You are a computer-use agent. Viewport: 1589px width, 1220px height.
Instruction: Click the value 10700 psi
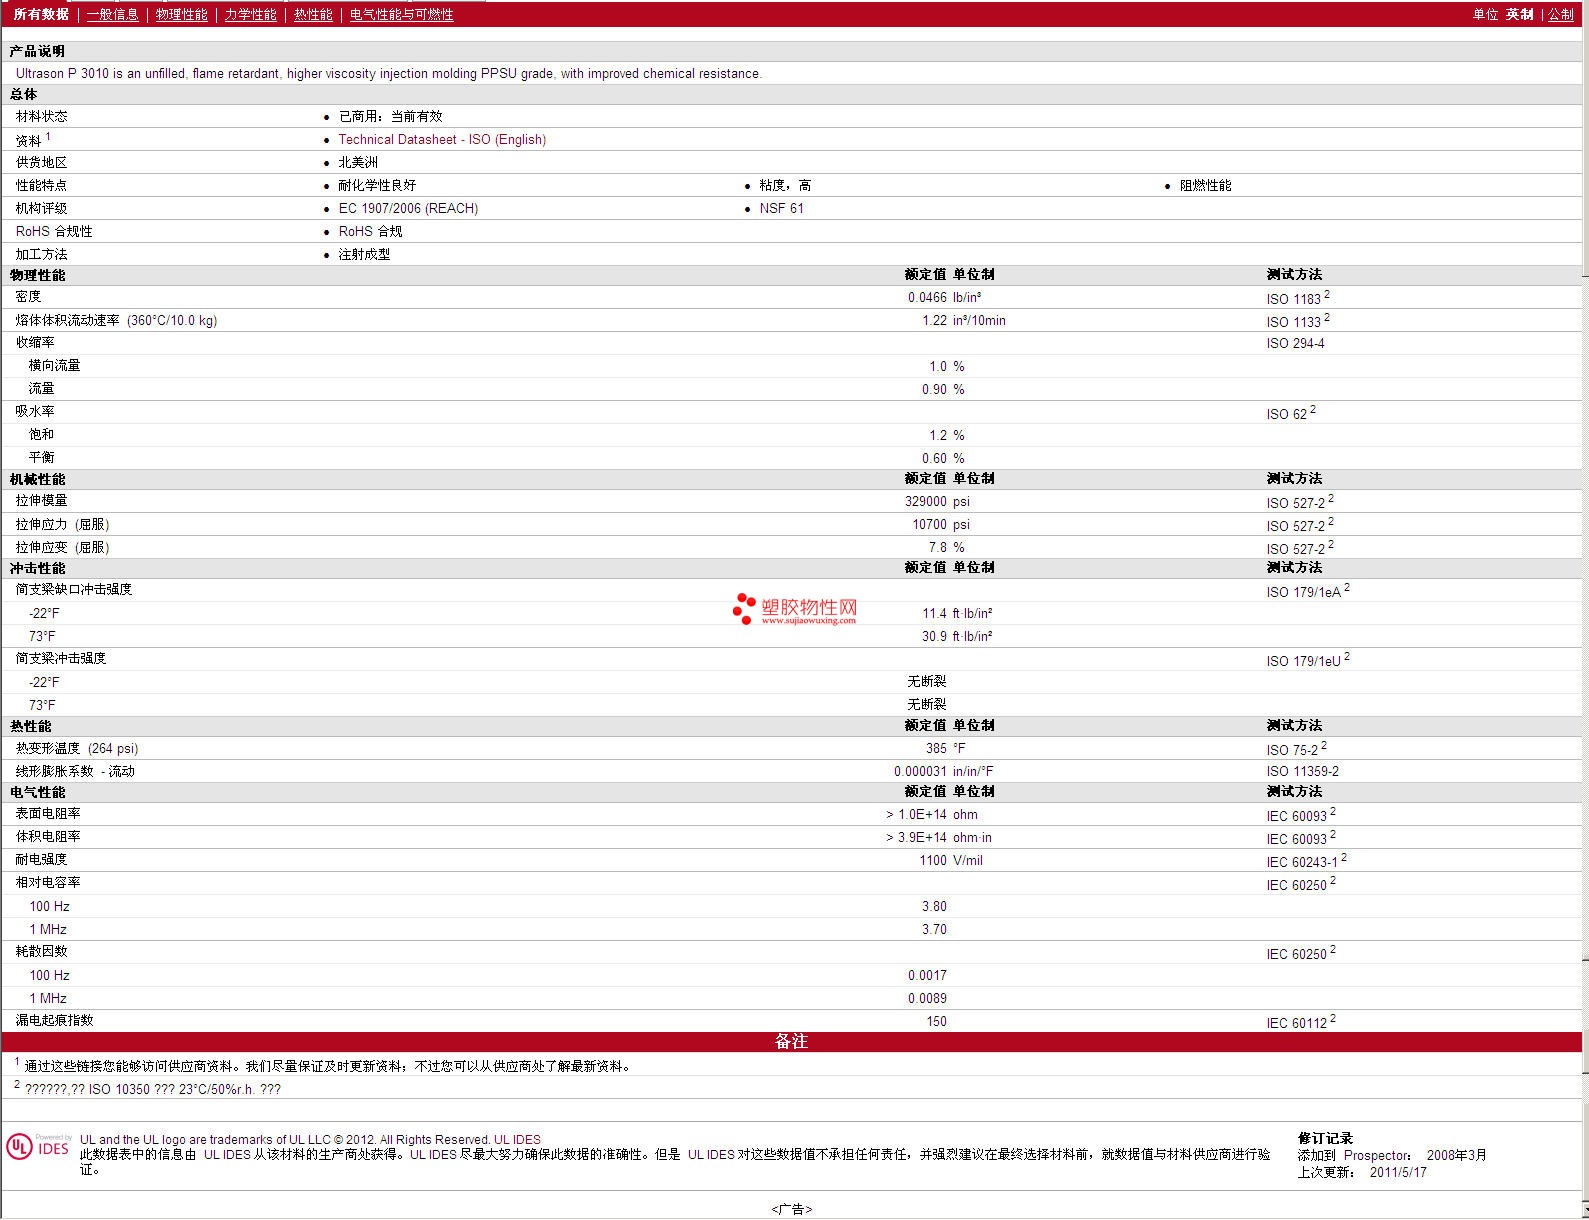click(x=941, y=524)
